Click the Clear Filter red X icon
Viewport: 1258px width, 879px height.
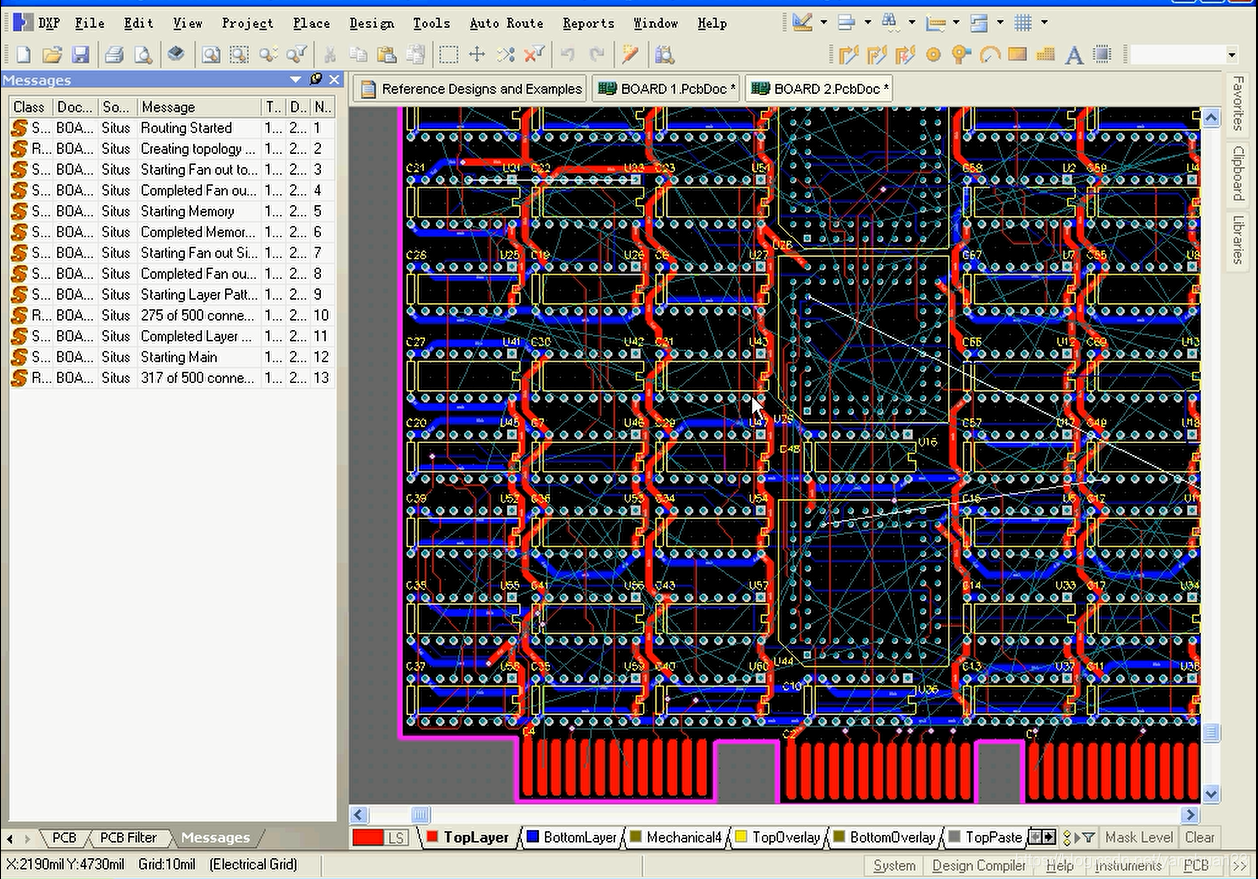(535, 55)
